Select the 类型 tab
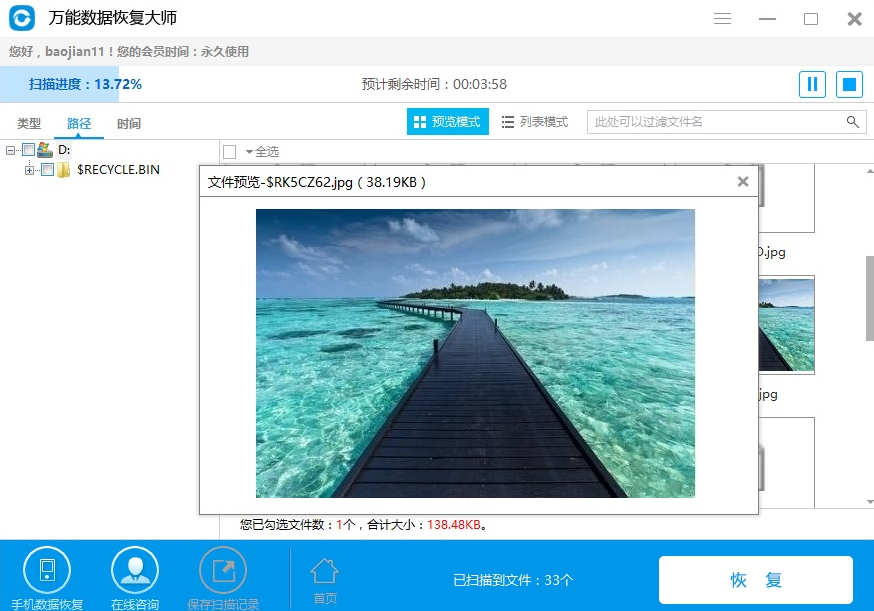 coord(29,124)
